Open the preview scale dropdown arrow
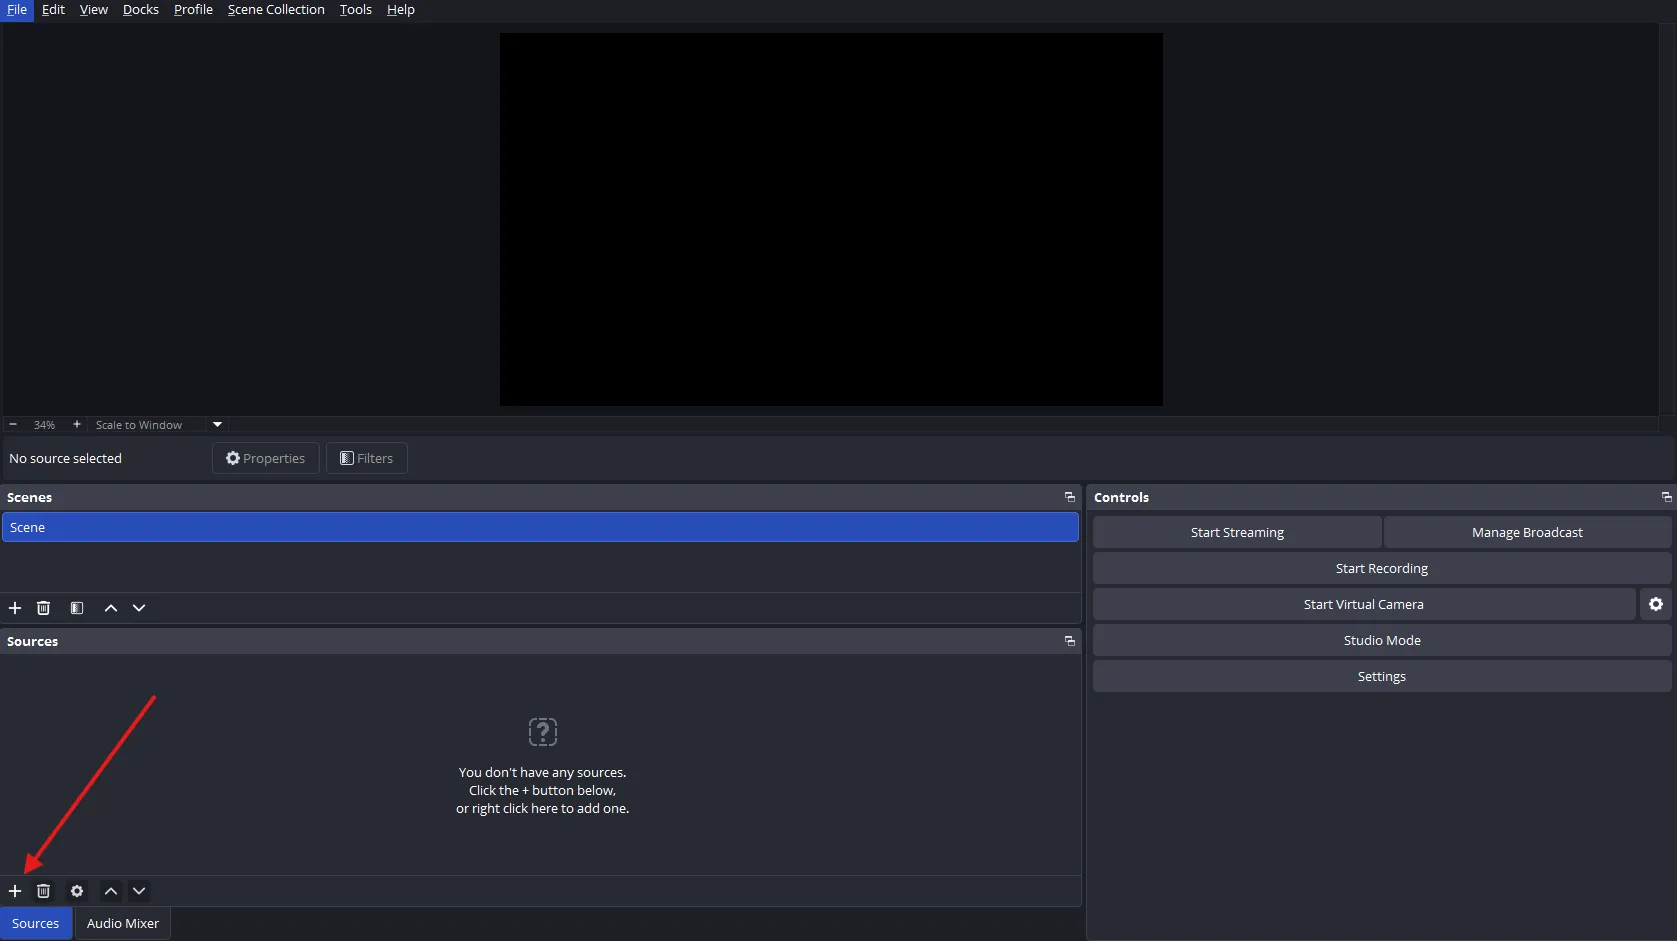Screen dimensions: 1677x941 coord(216,424)
